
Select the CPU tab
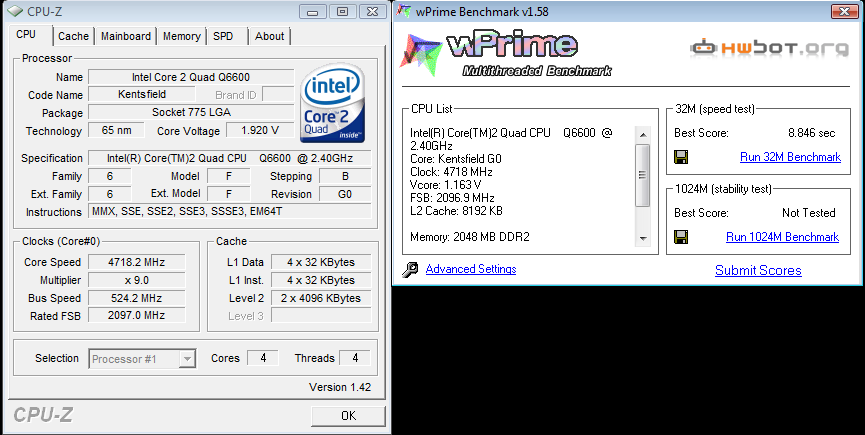tap(26, 34)
